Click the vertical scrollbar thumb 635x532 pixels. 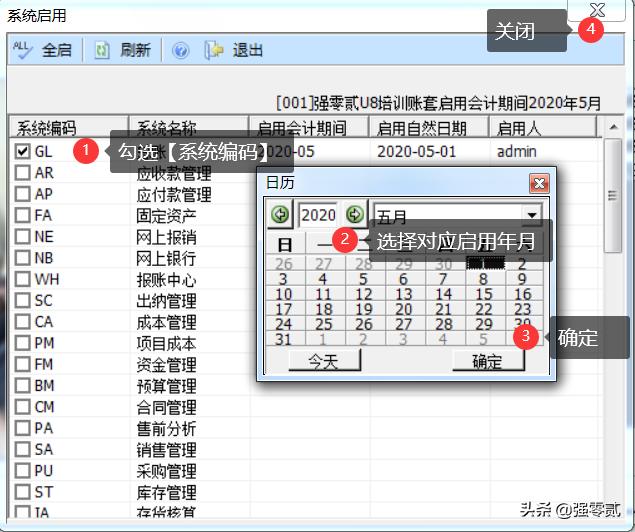coord(613,196)
